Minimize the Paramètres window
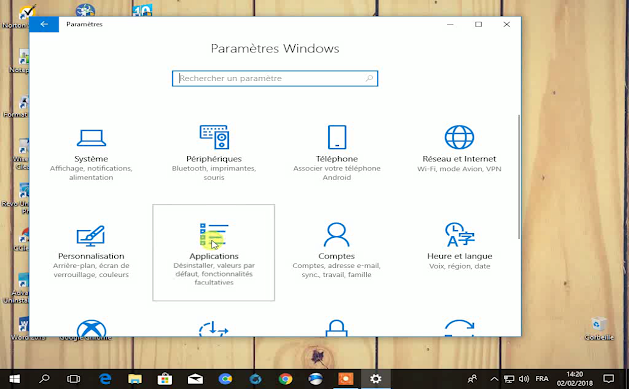629x389 pixels. [450, 24]
